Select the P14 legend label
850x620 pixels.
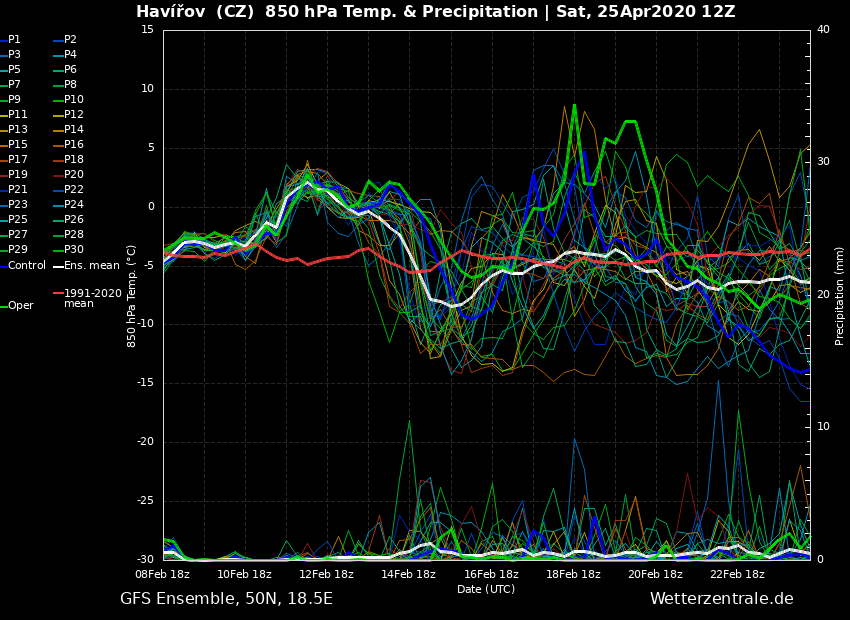coord(73,130)
